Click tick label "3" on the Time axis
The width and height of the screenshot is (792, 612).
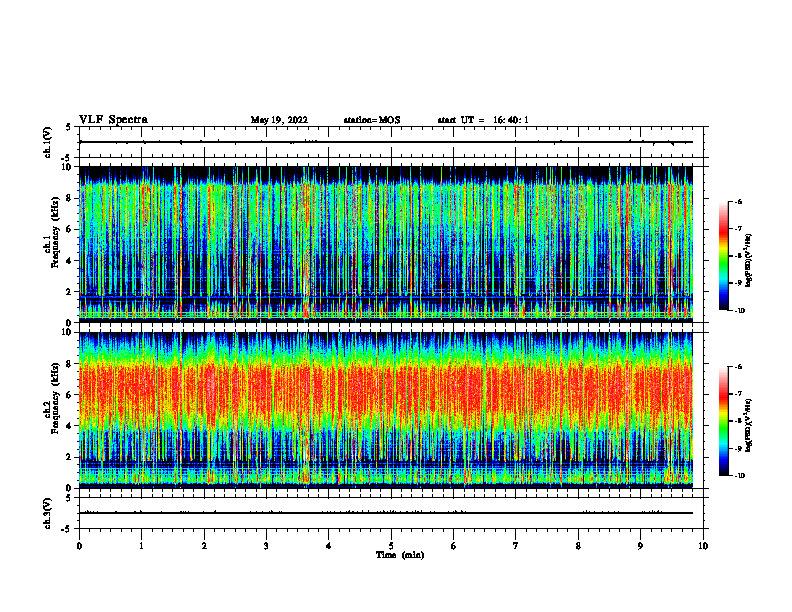[x=266, y=546]
